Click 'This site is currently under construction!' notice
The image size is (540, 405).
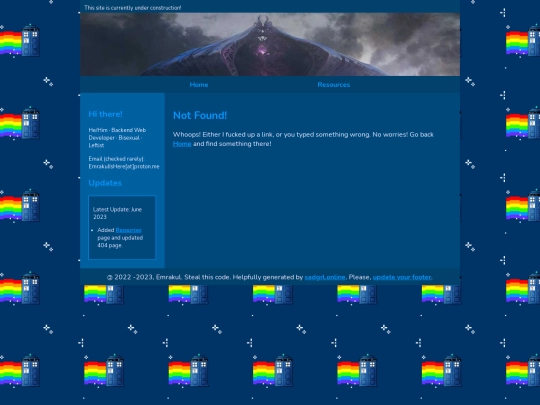coord(133,8)
